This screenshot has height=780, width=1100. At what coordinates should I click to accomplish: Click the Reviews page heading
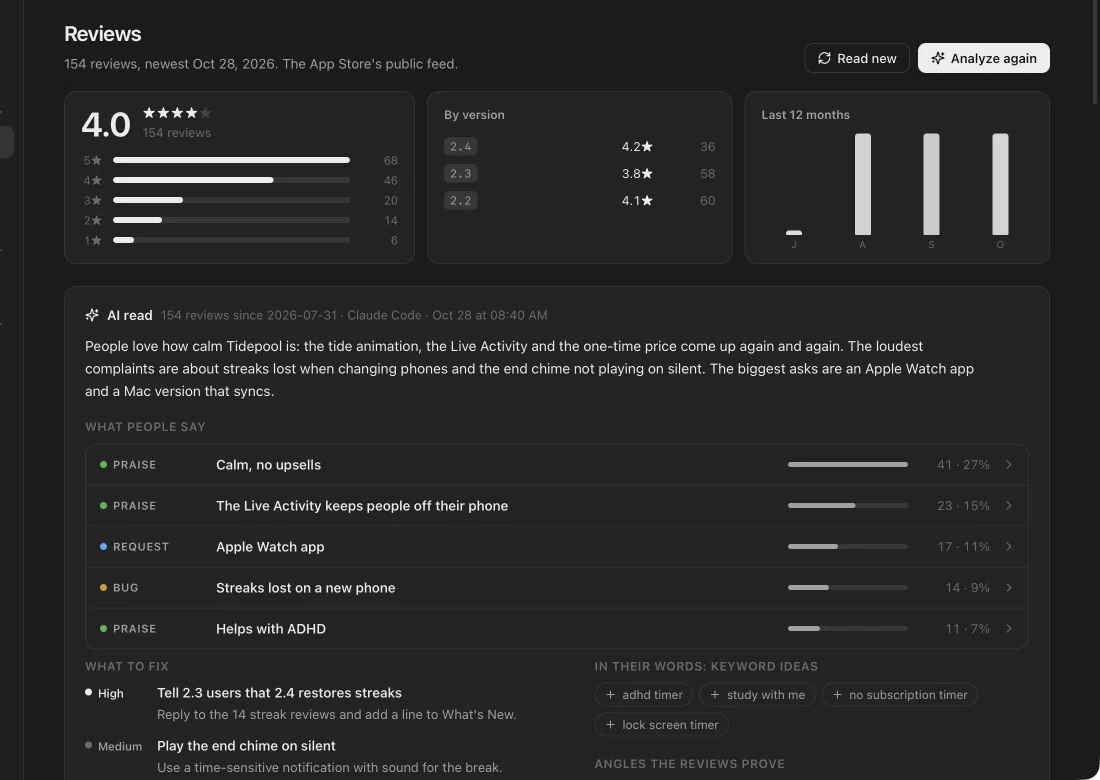tap(103, 34)
